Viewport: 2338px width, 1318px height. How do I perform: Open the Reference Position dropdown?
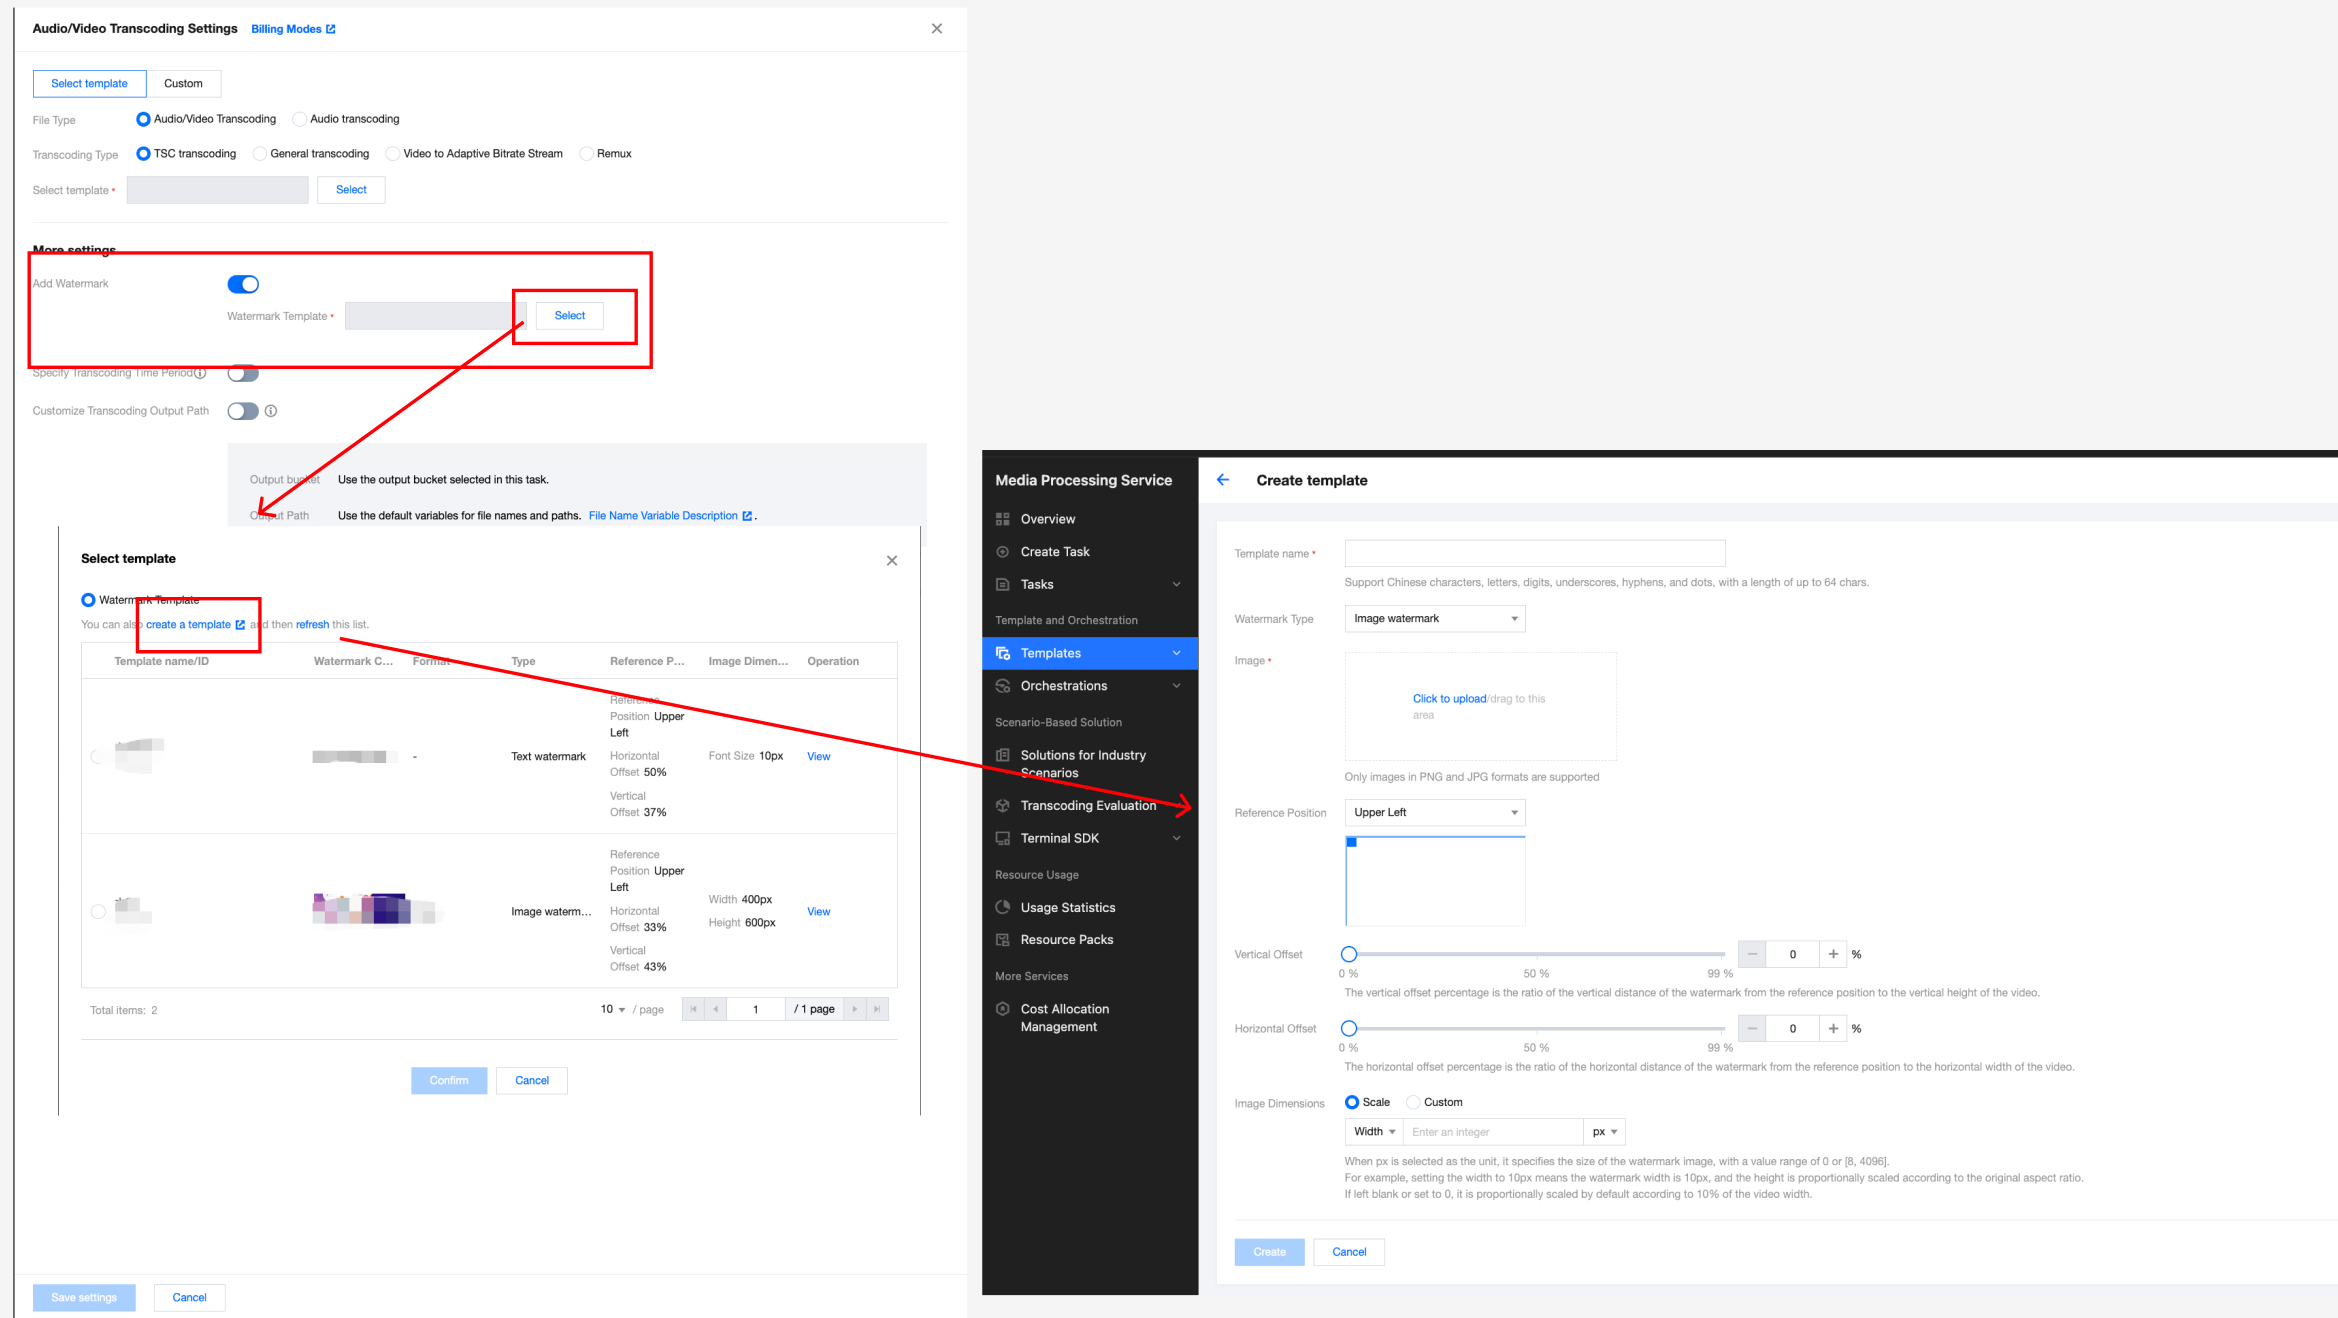pyautogui.click(x=1434, y=813)
